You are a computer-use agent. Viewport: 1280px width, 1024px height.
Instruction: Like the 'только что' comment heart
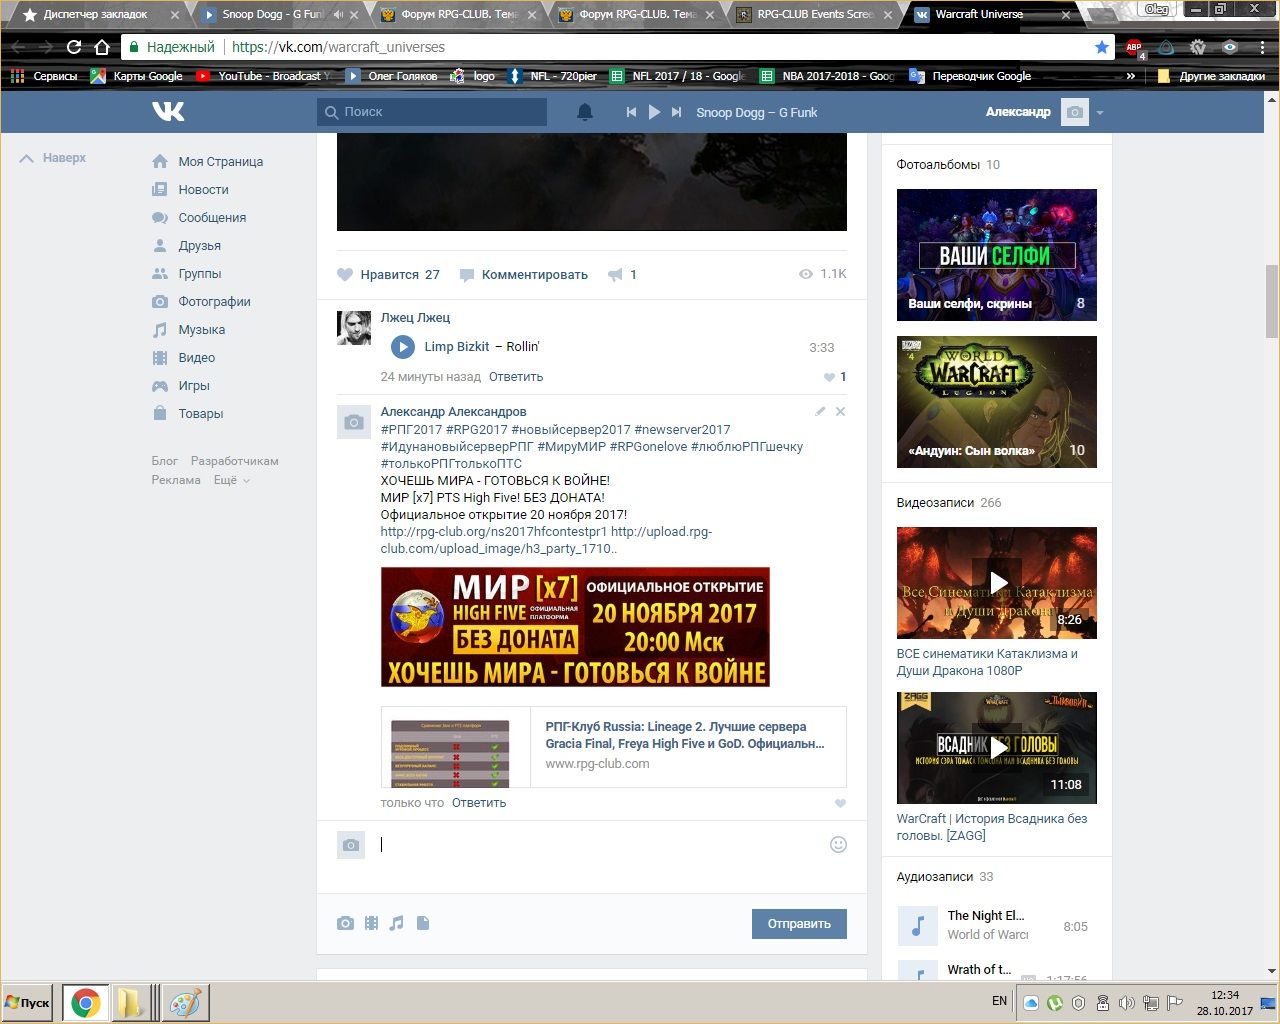point(840,803)
